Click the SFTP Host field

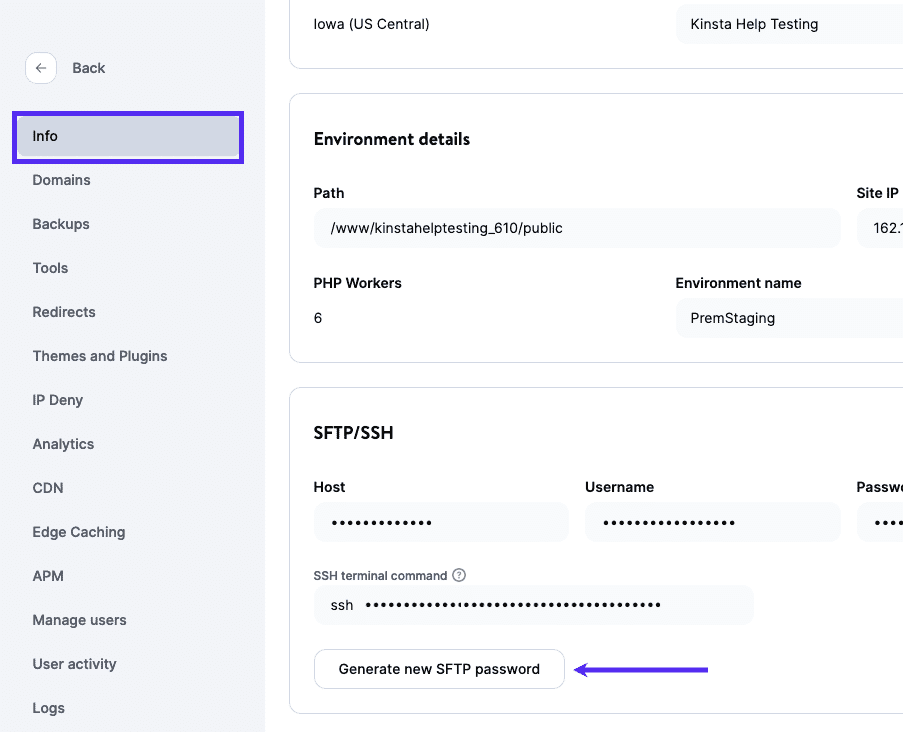(441, 521)
